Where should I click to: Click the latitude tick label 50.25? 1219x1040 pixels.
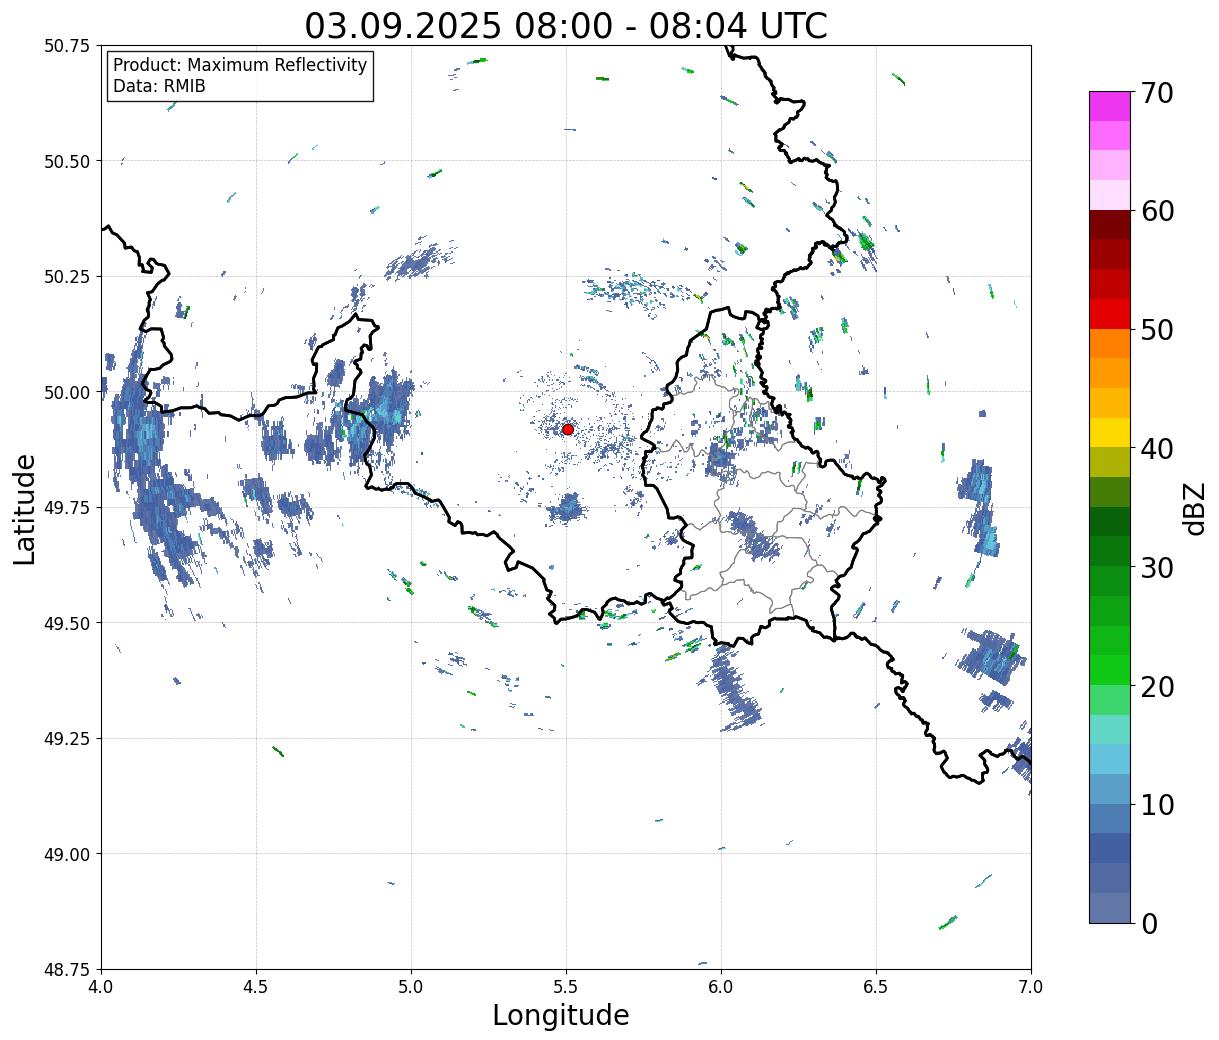[x=67, y=277]
